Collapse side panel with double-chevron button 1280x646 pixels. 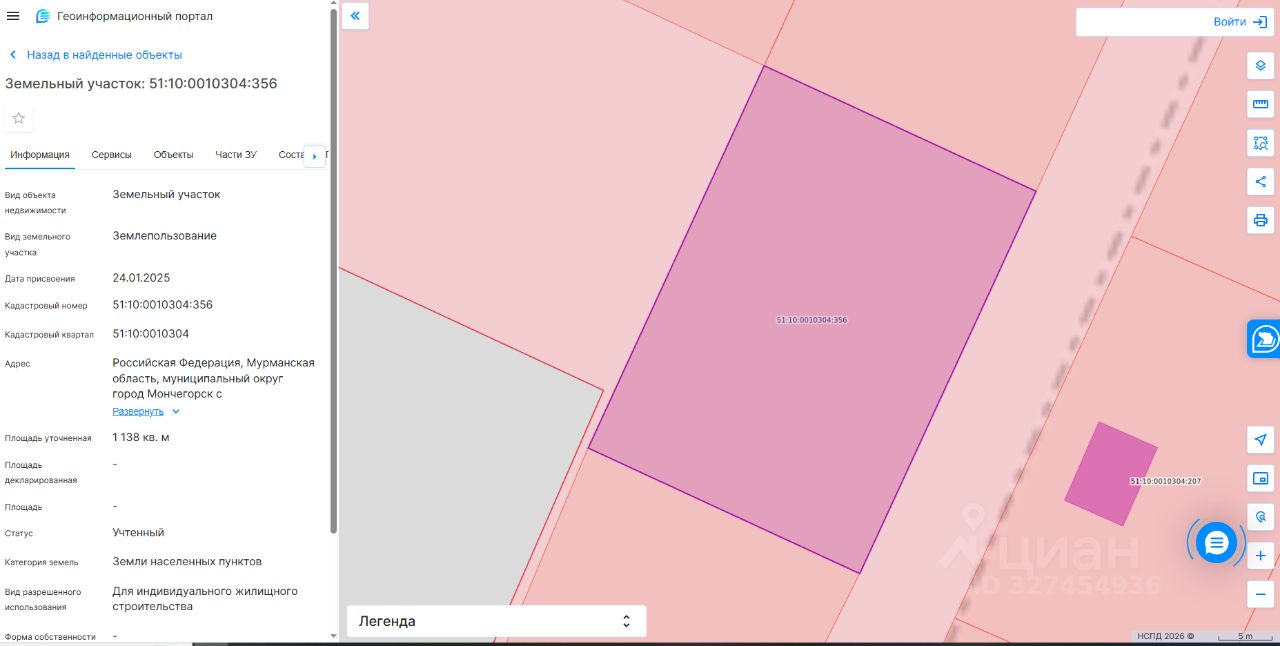(x=355, y=16)
